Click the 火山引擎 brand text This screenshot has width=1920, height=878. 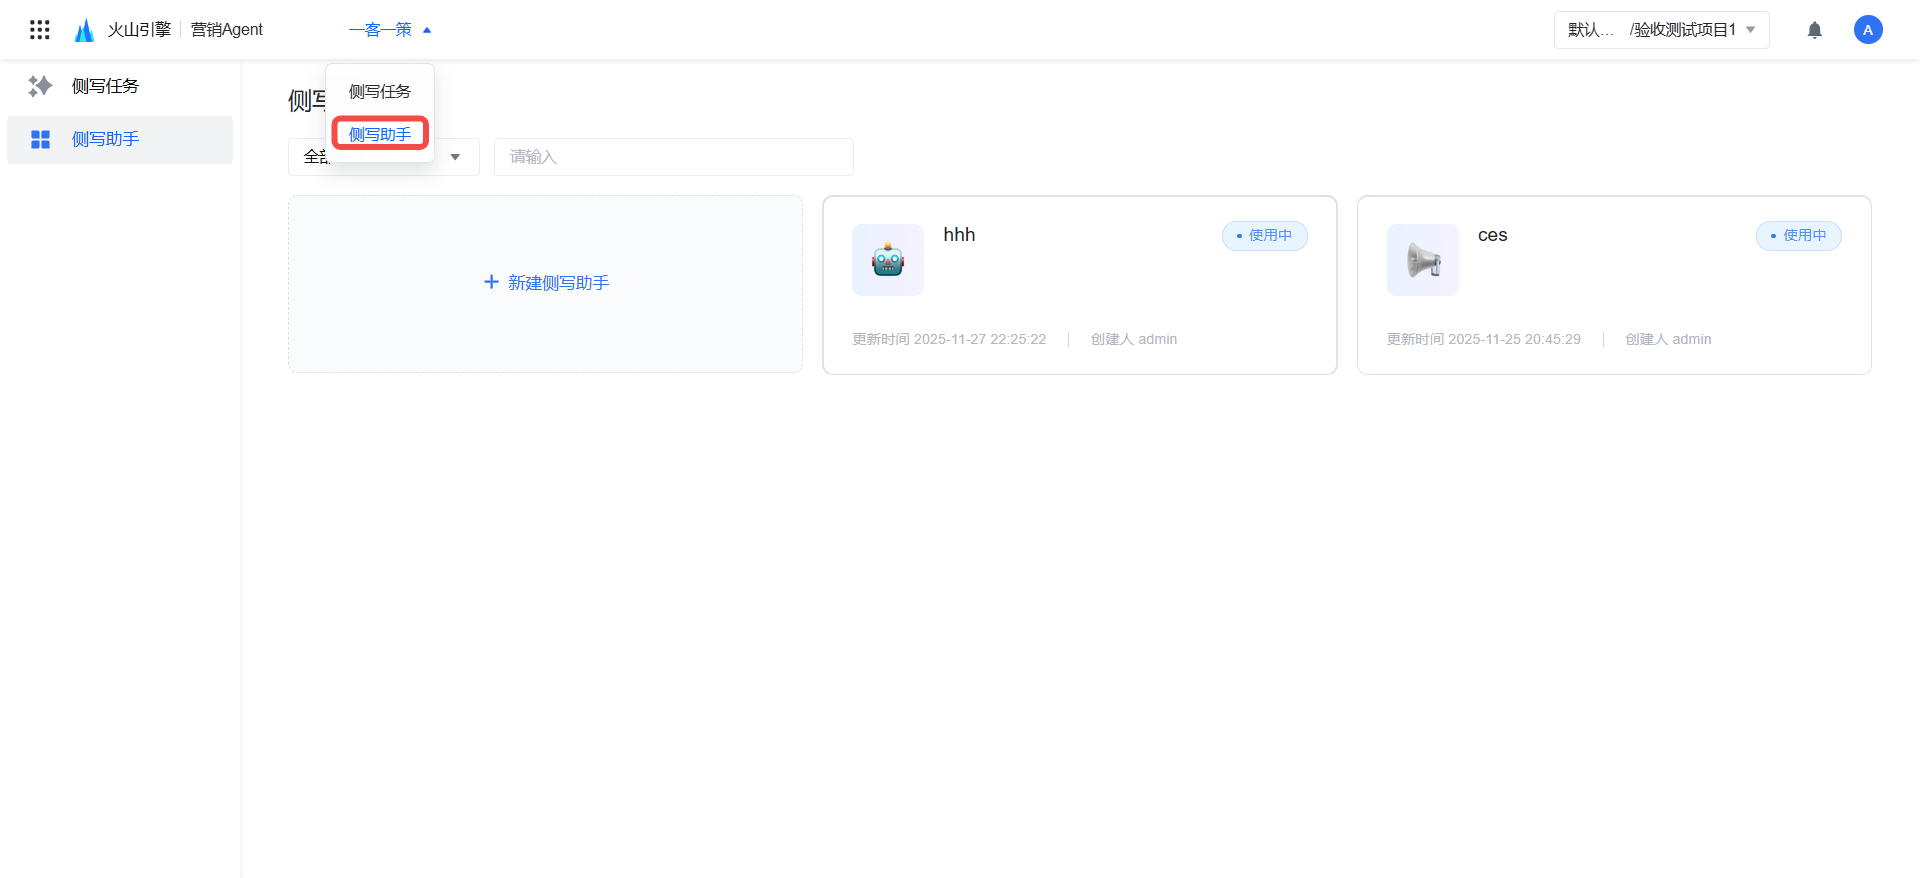click(x=139, y=30)
